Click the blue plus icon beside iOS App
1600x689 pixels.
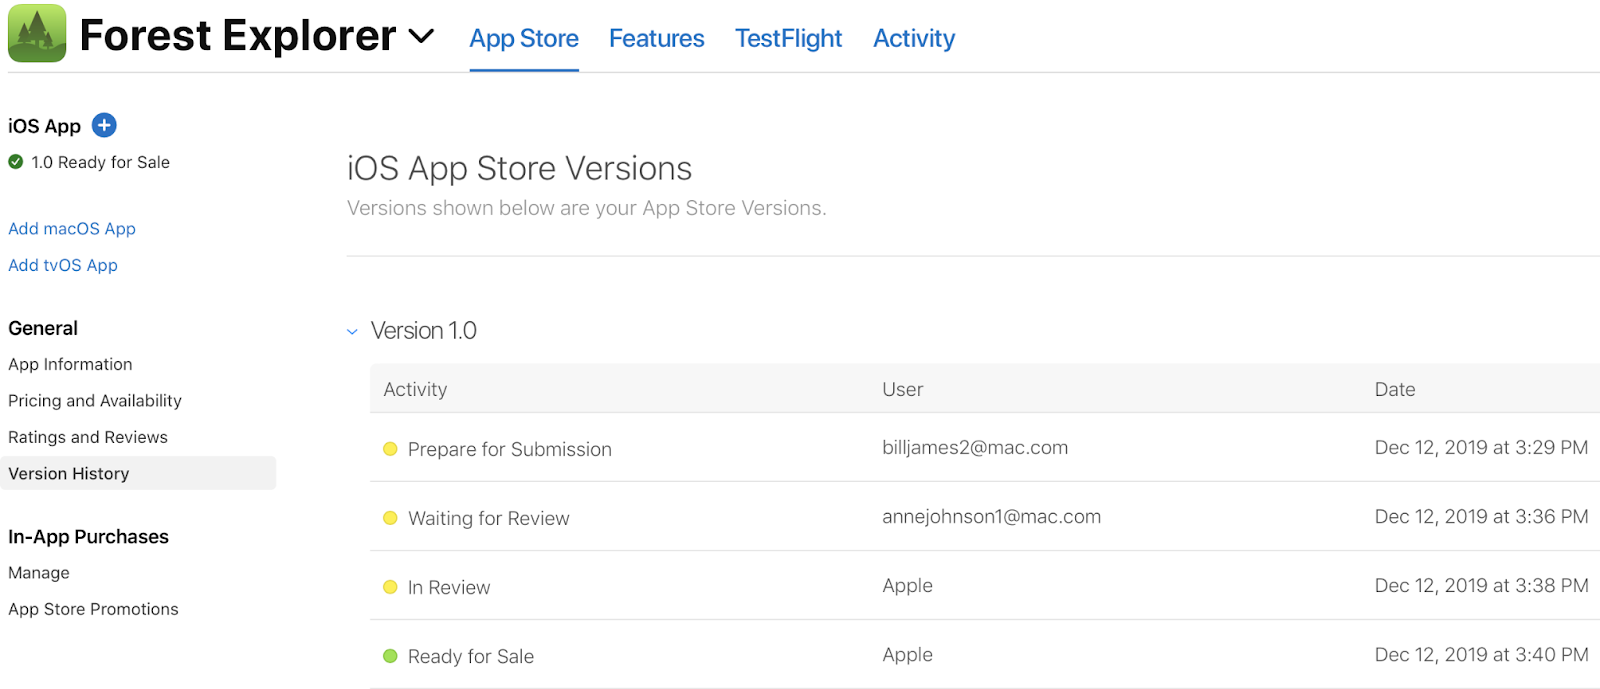click(104, 125)
